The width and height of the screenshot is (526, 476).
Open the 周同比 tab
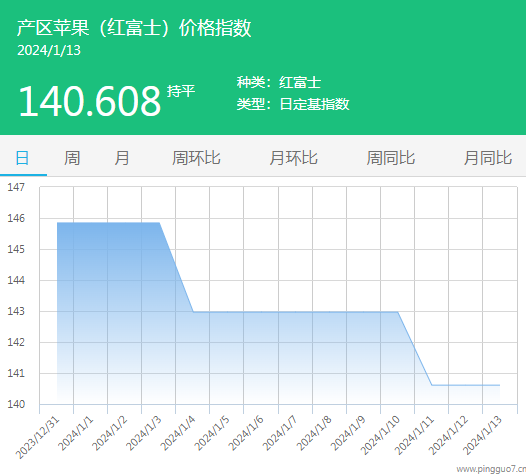click(391, 158)
